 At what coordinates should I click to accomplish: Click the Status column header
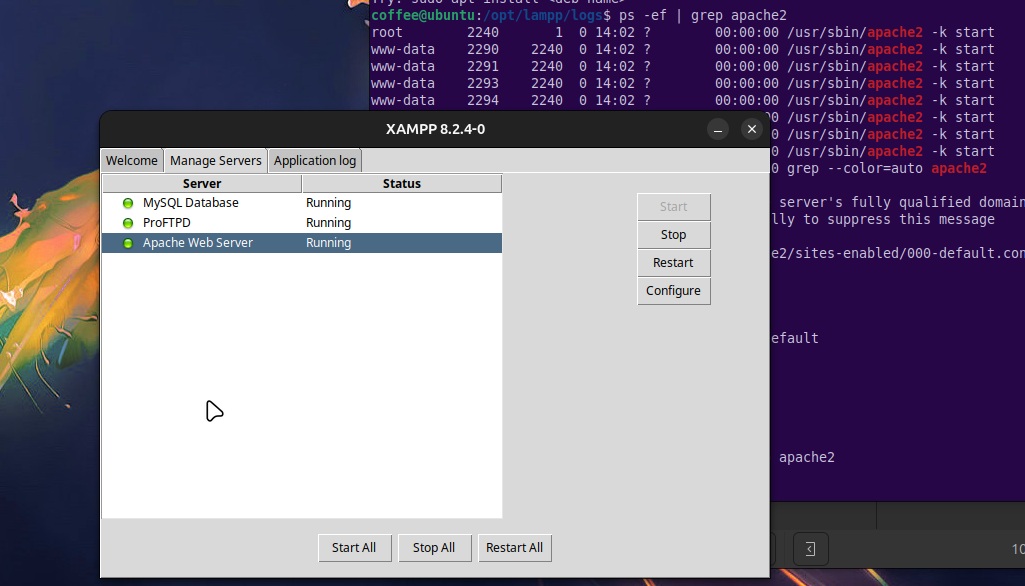click(402, 184)
